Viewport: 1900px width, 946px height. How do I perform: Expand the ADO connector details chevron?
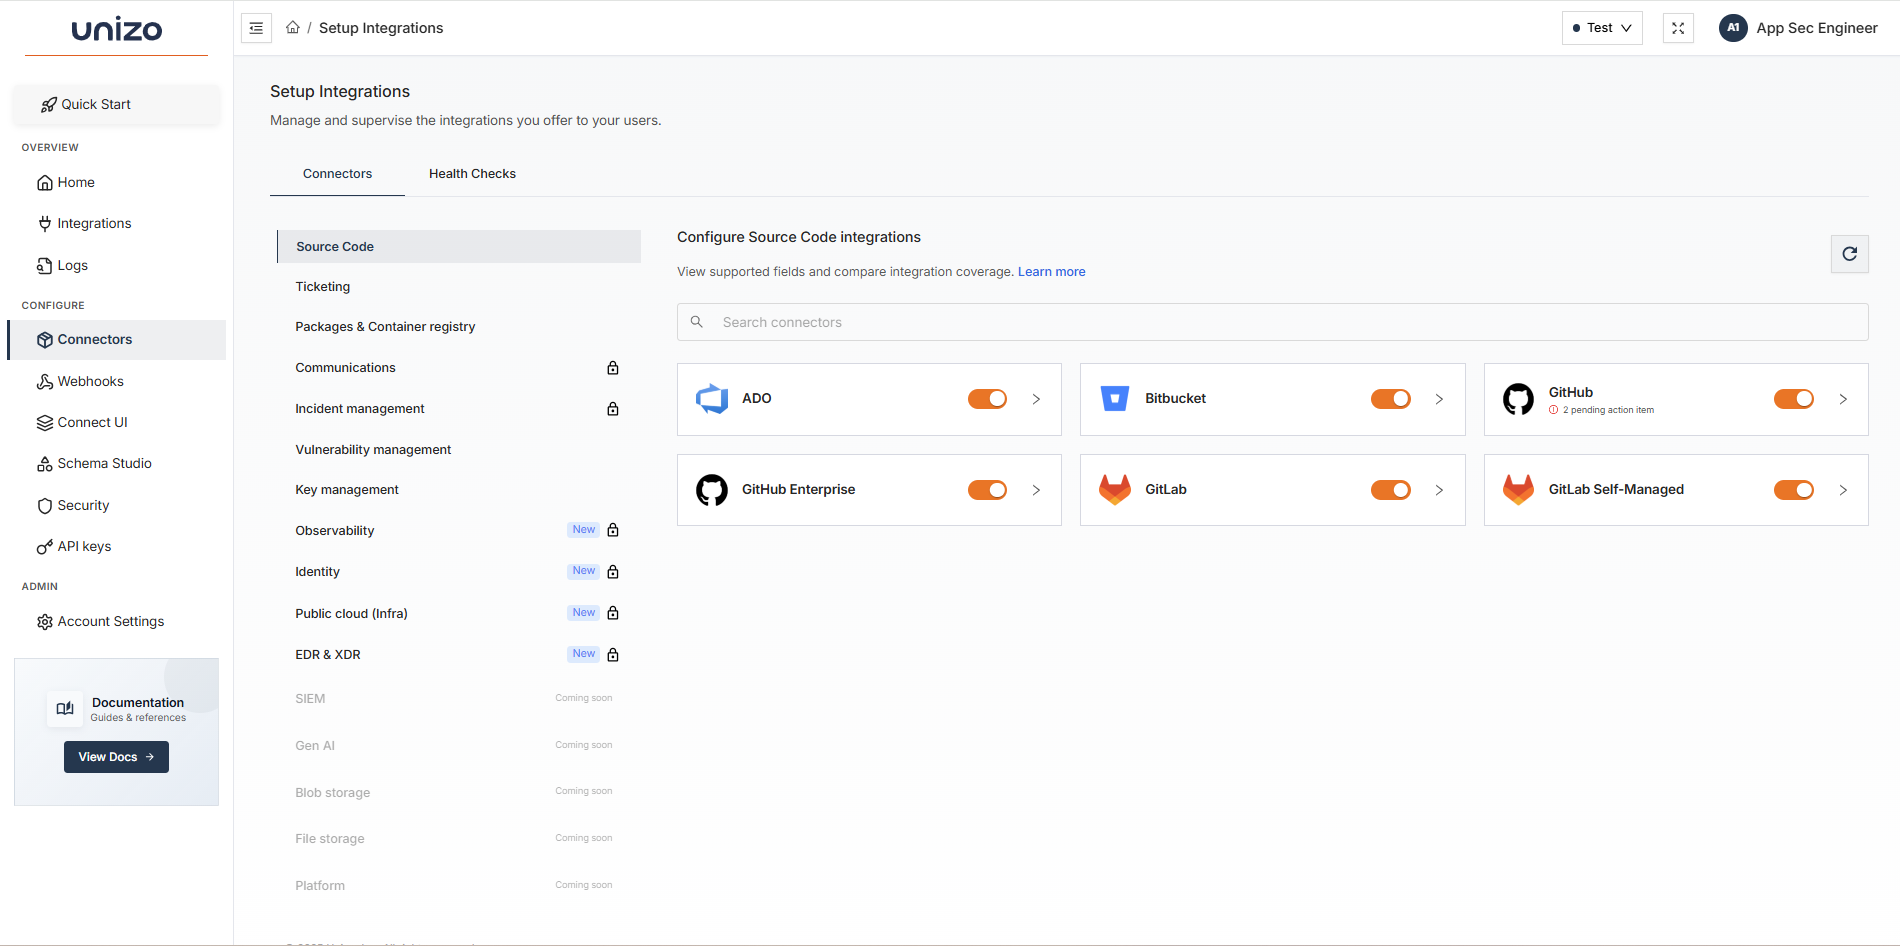1036,399
